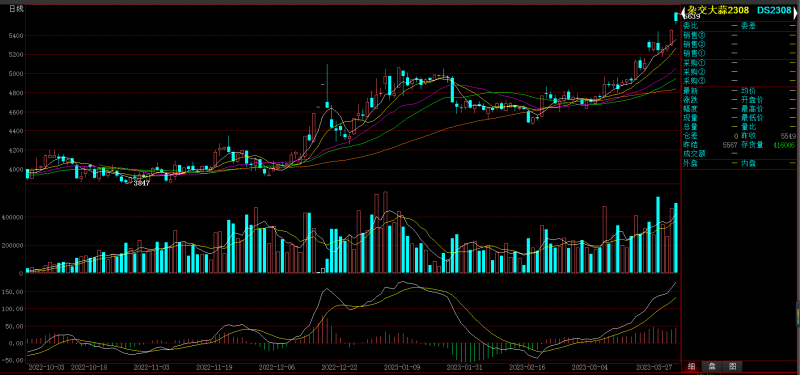Click the right edge vertical scrollbar thumb

pos(797,313)
